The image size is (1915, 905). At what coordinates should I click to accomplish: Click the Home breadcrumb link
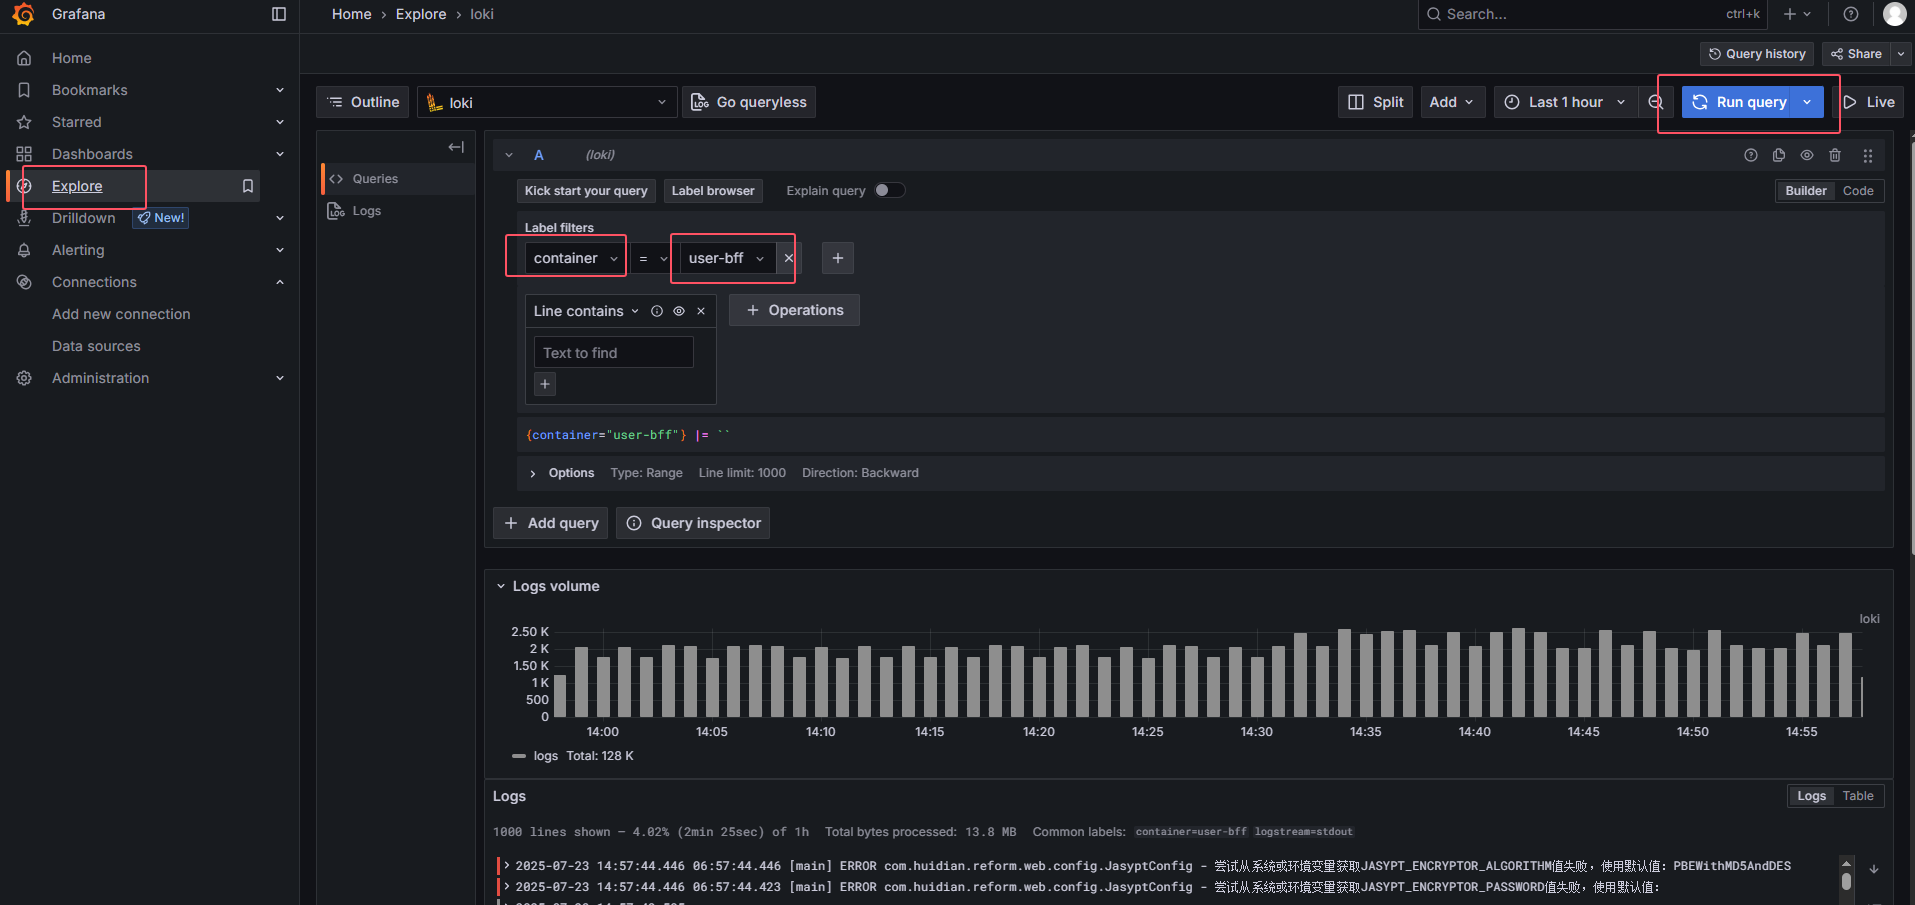tap(352, 14)
